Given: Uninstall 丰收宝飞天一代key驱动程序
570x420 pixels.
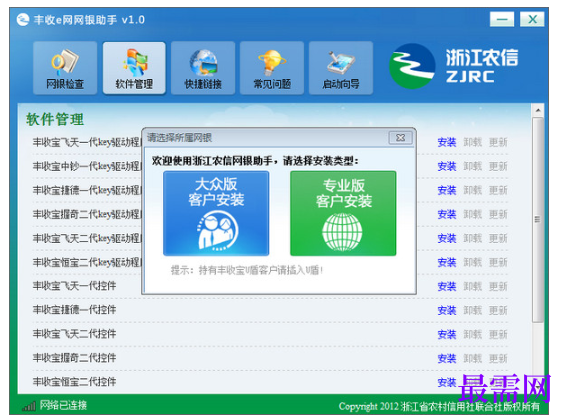Looking at the screenshot, I should (x=472, y=142).
